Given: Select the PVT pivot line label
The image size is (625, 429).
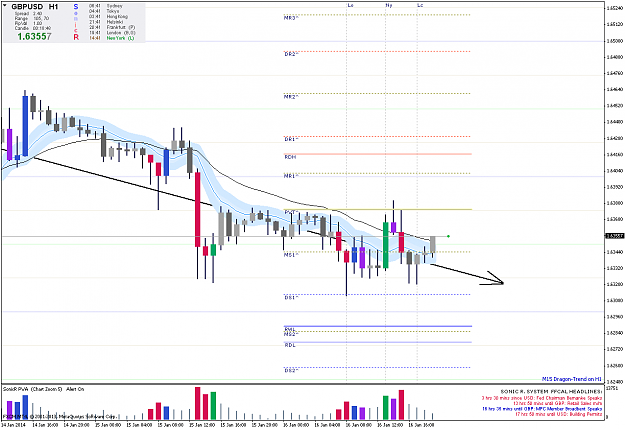Looking at the screenshot, I should (291, 212).
